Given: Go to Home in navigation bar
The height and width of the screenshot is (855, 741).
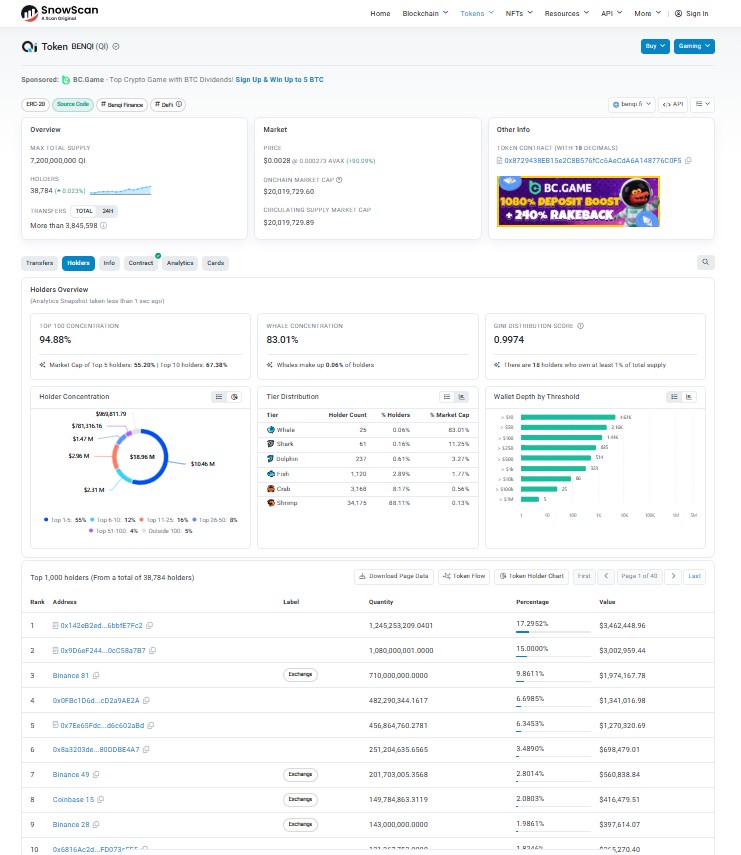Looking at the screenshot, I should (380, 14).
